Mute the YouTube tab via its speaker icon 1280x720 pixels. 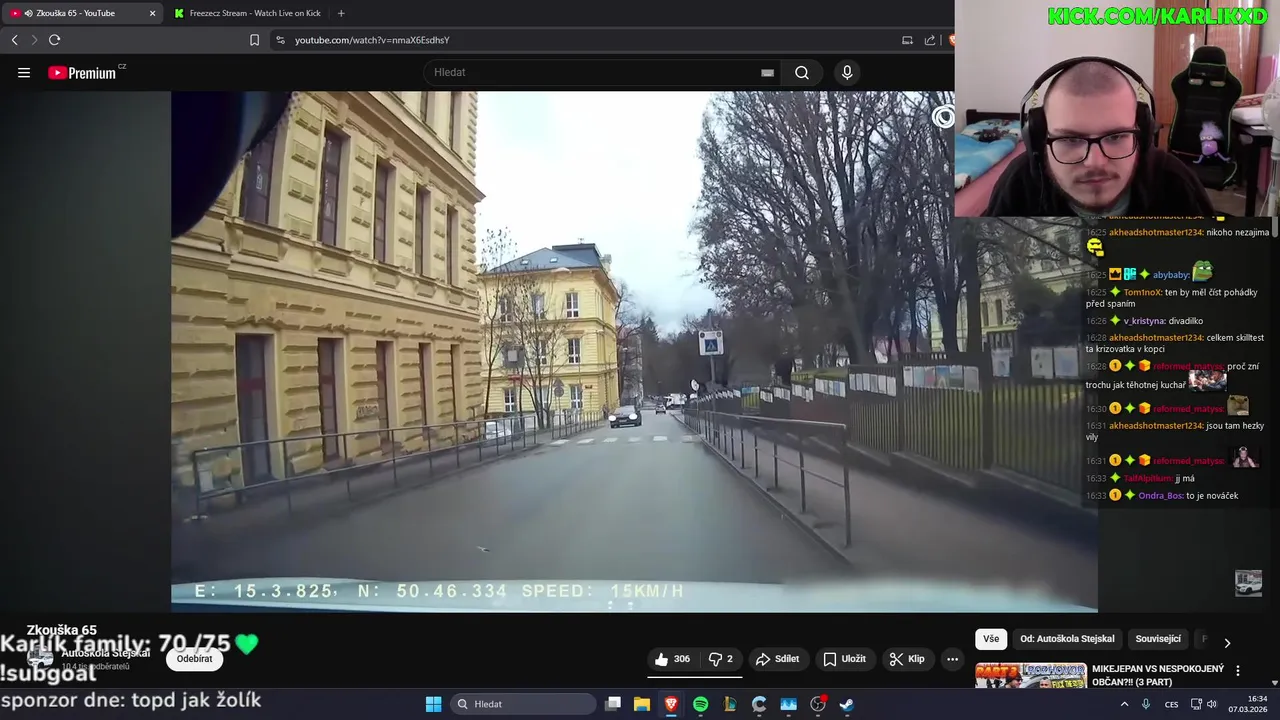[28, 13]
